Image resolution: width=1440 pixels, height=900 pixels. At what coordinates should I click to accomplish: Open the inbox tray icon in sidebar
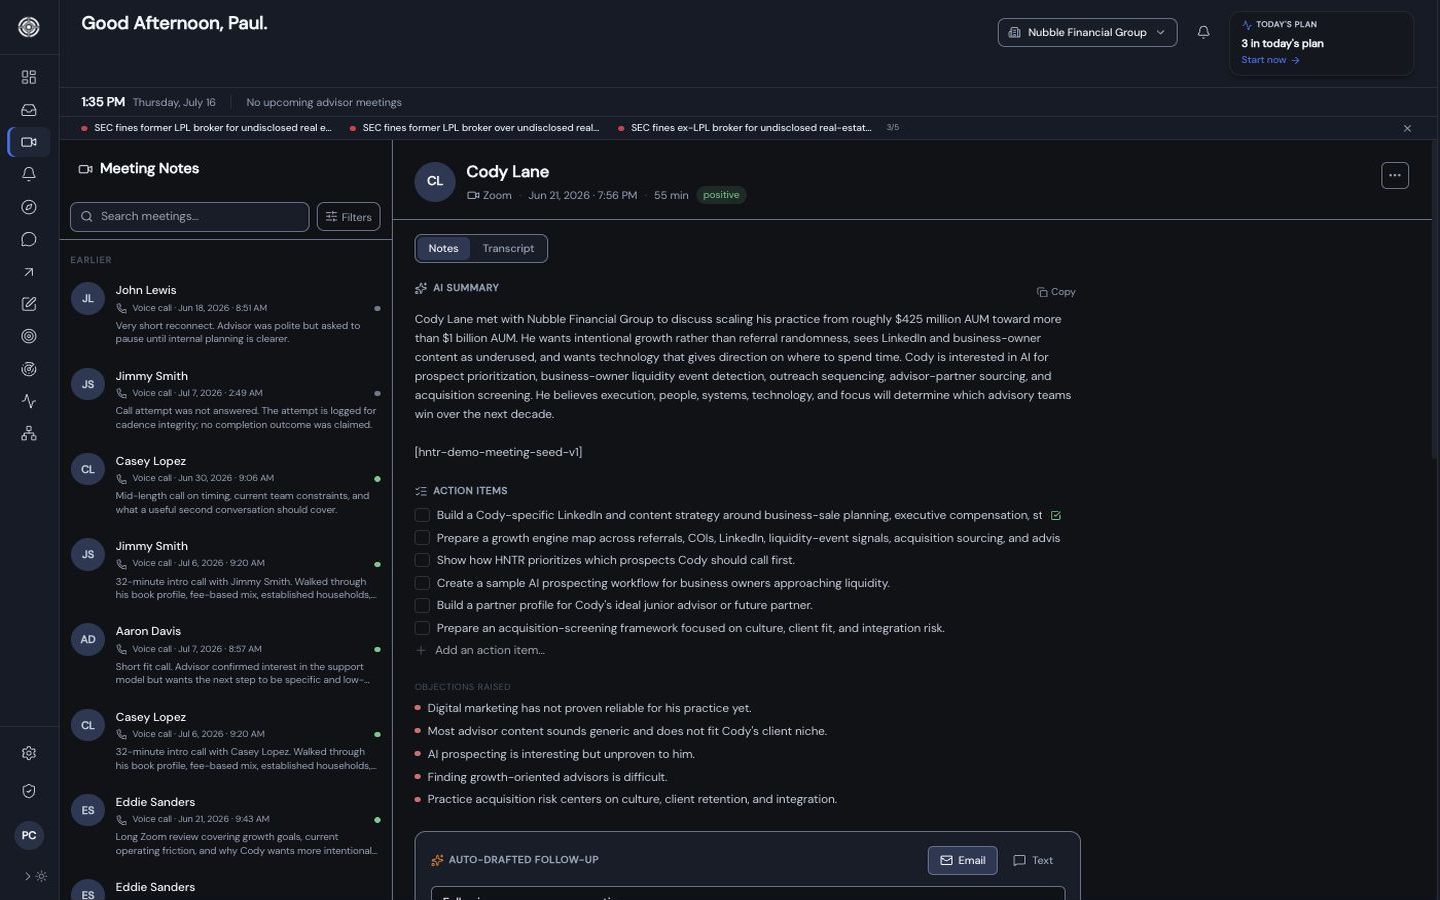tap(29, 110)
